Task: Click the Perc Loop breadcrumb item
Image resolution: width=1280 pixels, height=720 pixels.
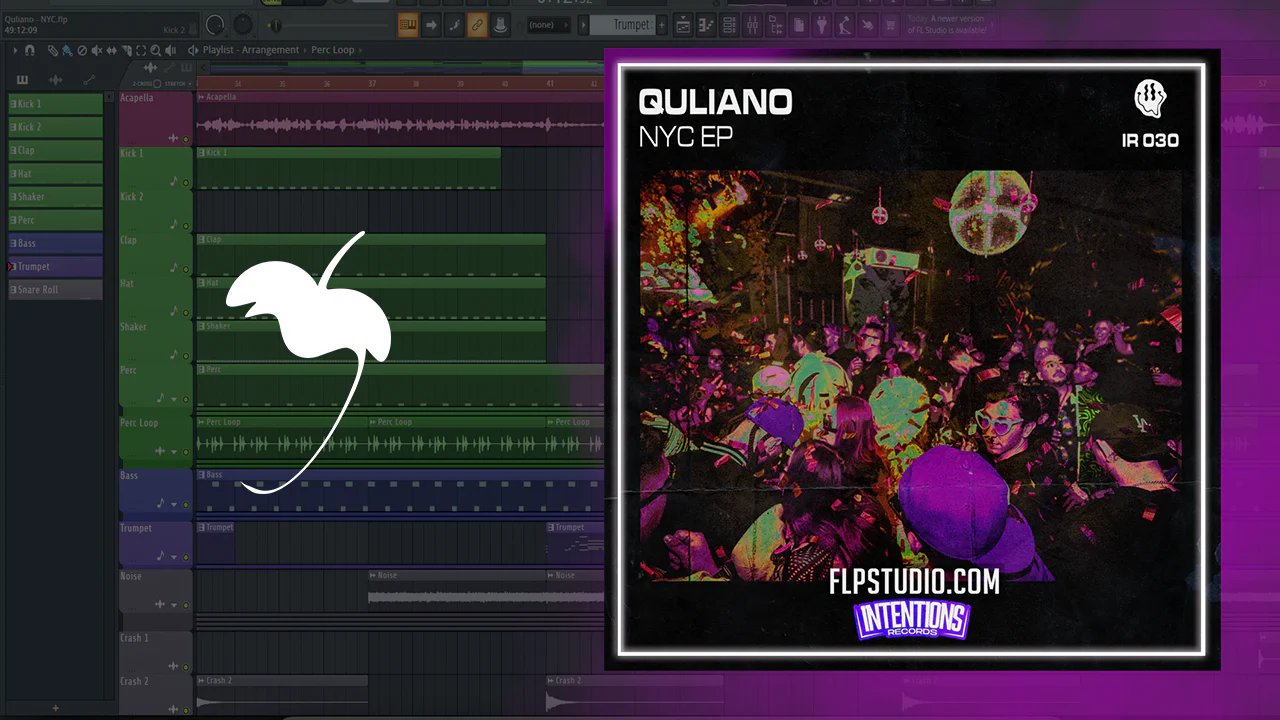Action: 332,50
